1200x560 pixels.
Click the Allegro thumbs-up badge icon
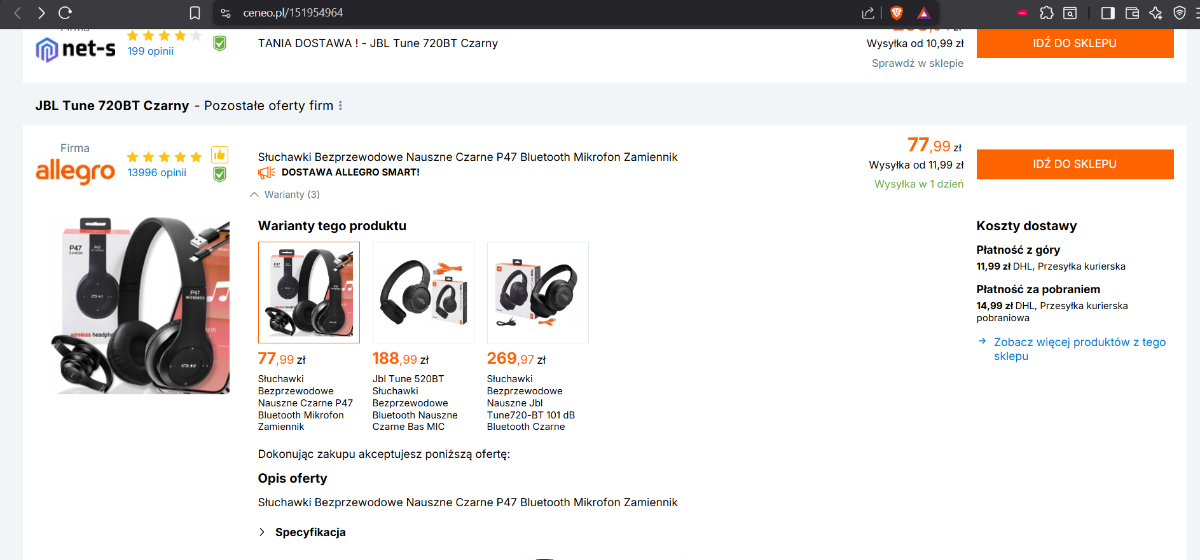219,155
